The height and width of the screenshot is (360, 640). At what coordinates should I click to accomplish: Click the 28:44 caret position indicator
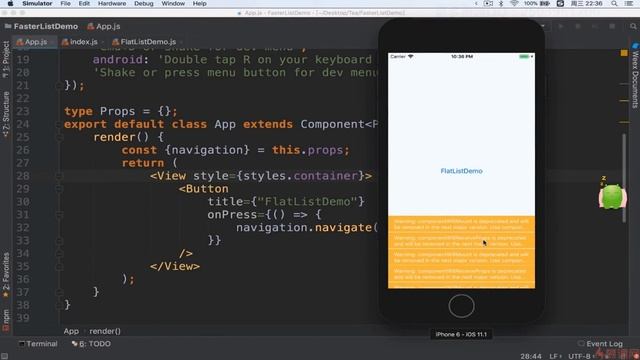tap(531, 356)
